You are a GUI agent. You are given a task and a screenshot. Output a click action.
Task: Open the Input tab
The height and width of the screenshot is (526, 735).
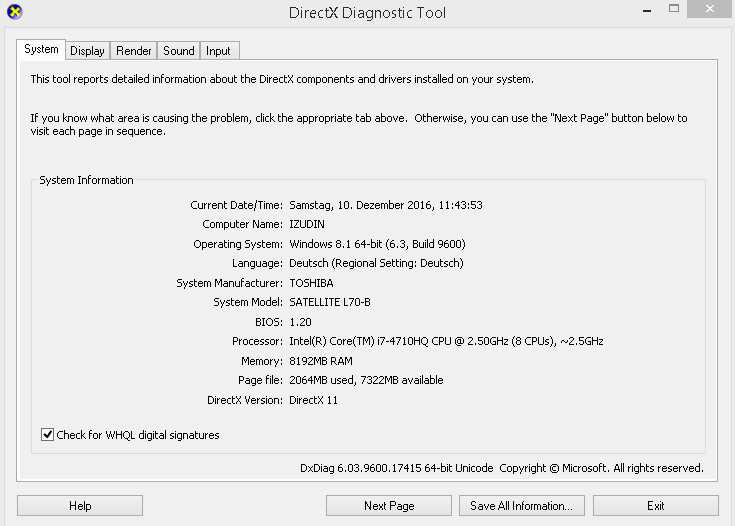218,51
